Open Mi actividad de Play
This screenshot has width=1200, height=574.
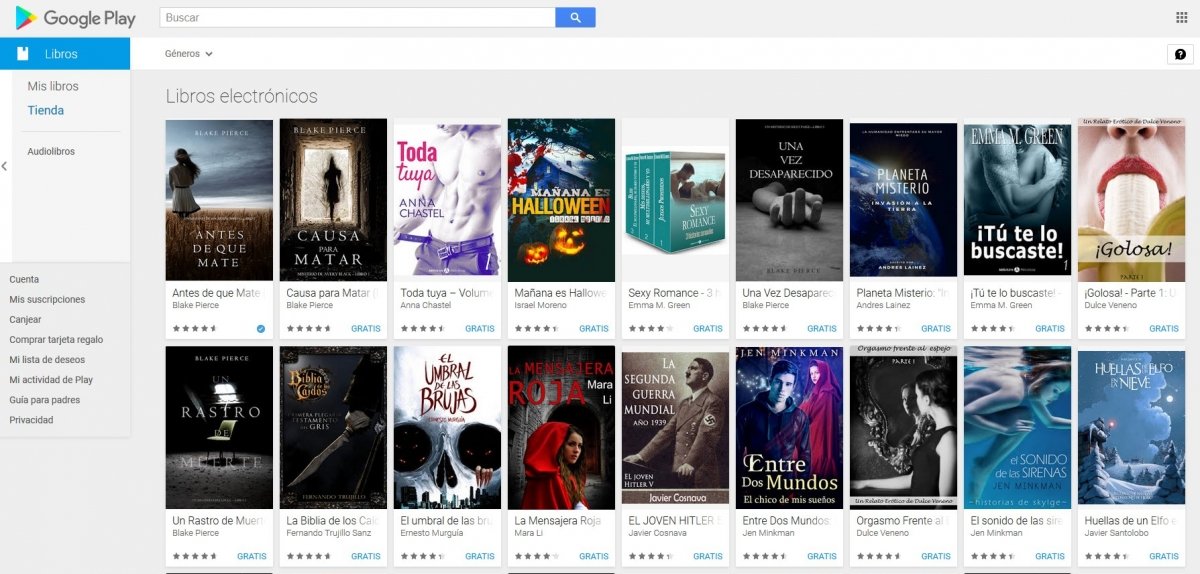point(51,380)
